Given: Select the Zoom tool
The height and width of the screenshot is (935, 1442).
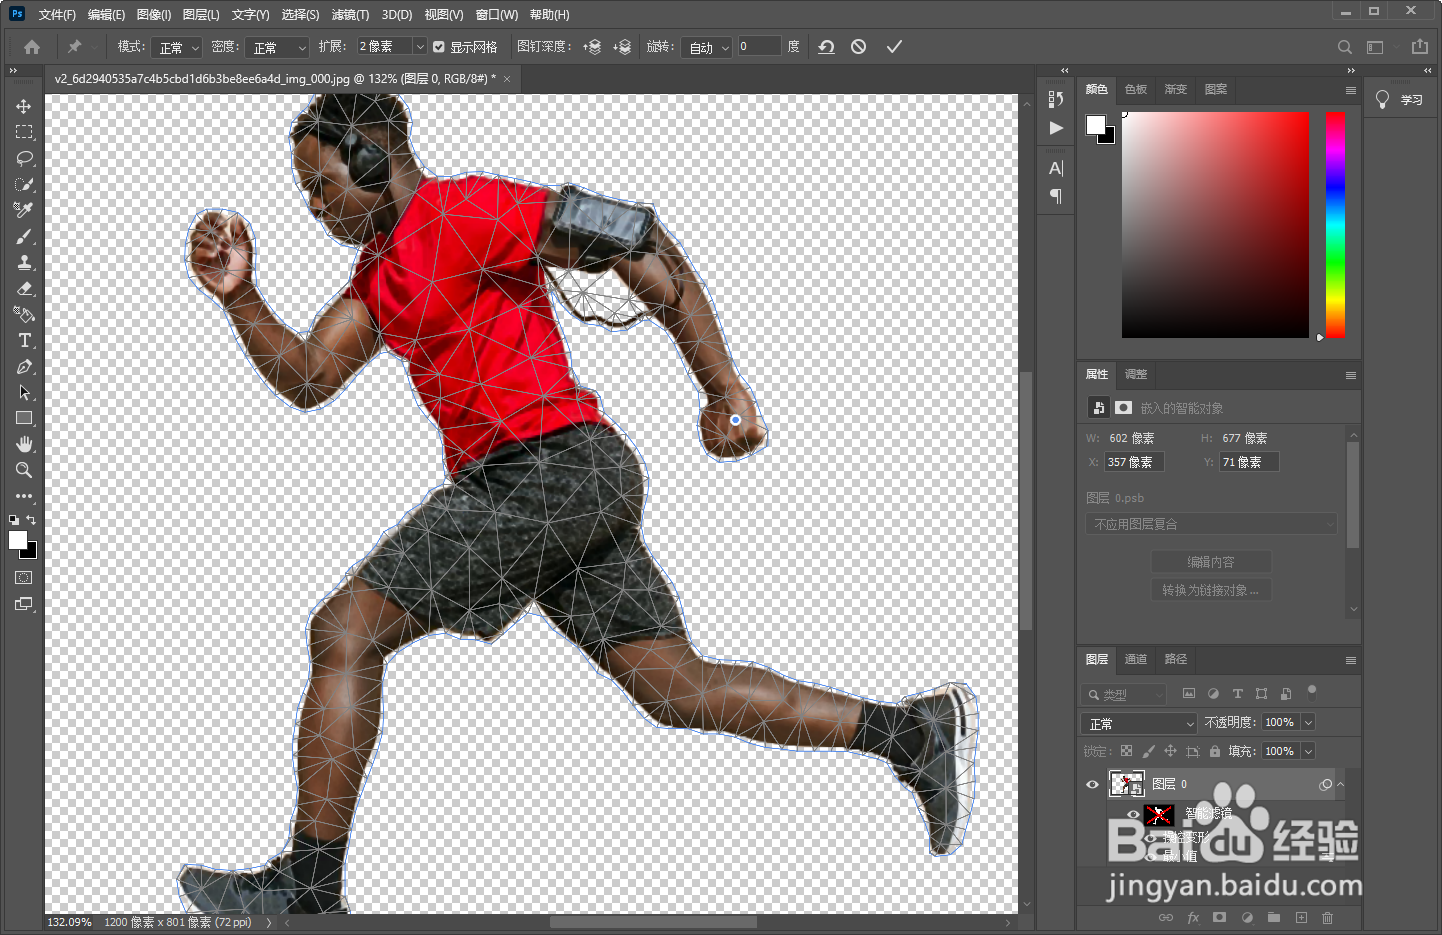Looking at the screenshot, I should tap(24, 470).
